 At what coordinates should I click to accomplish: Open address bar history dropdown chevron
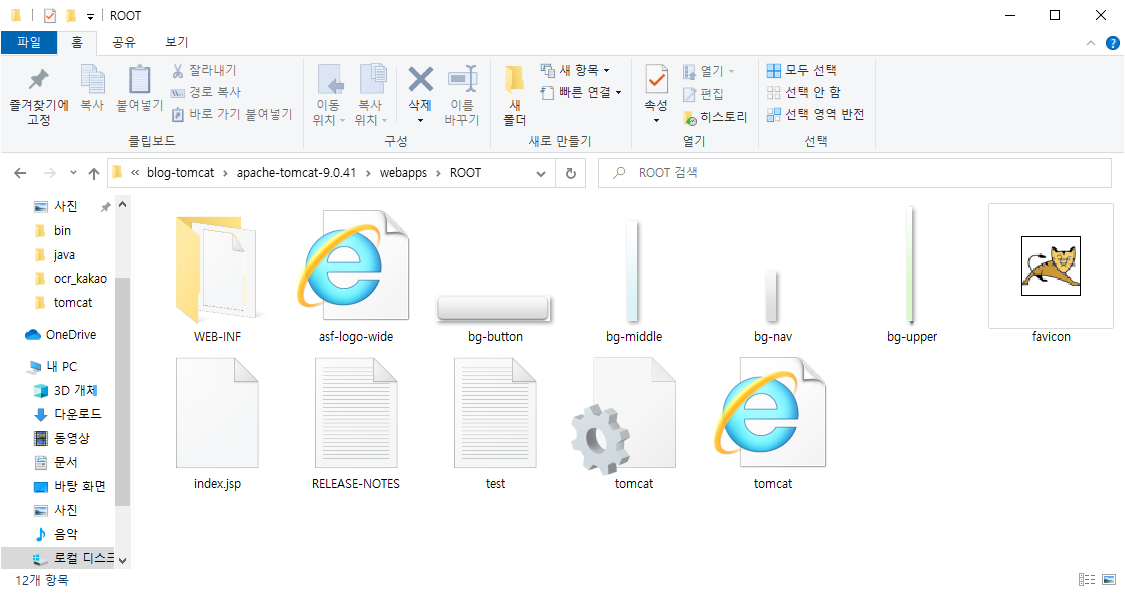click(x=541, y=174)
